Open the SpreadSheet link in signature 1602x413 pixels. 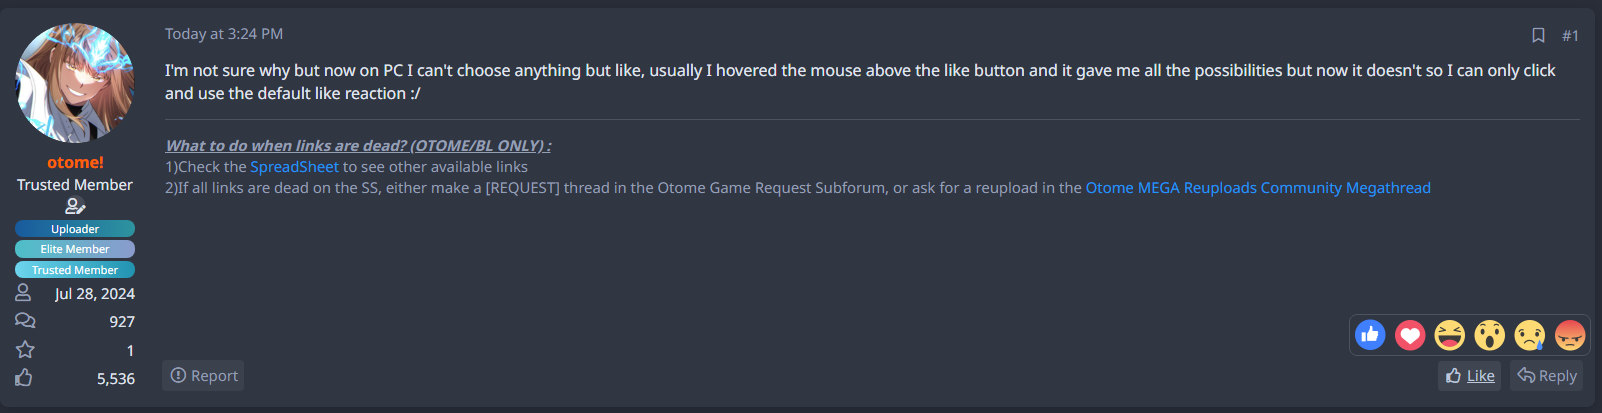coord(294,167)
